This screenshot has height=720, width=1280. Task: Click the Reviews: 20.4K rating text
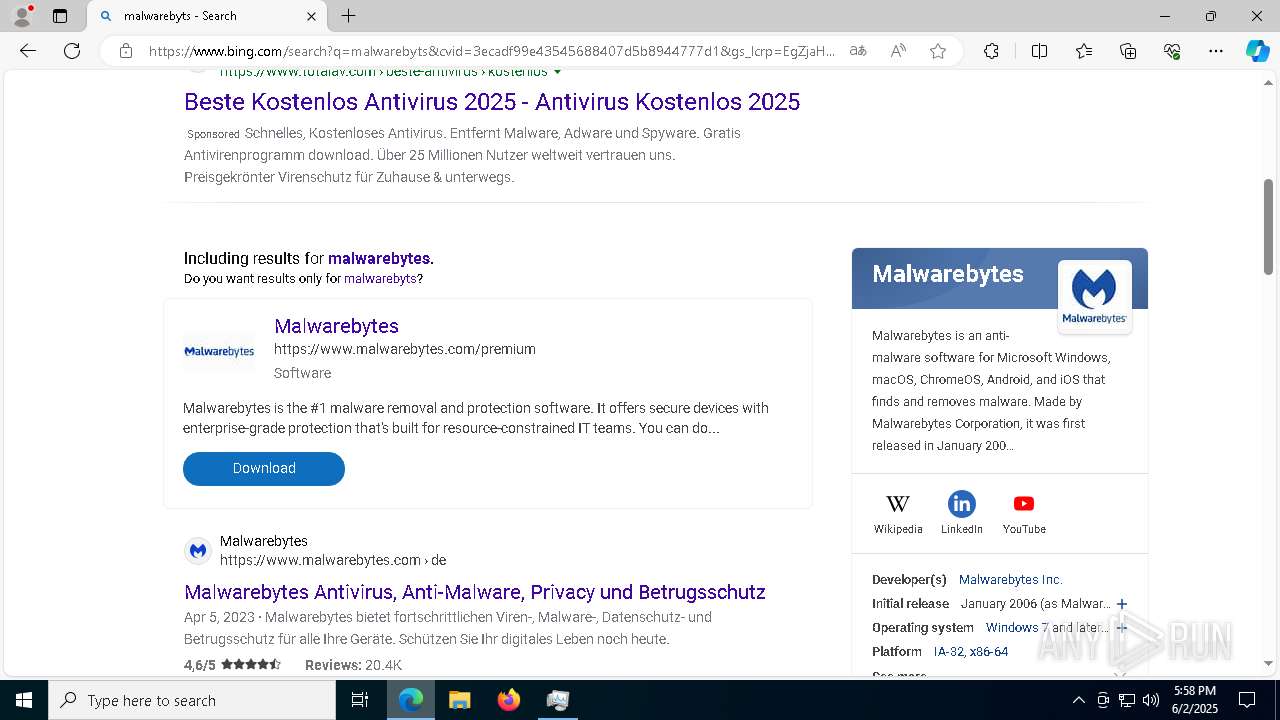[x=353, y=665]
